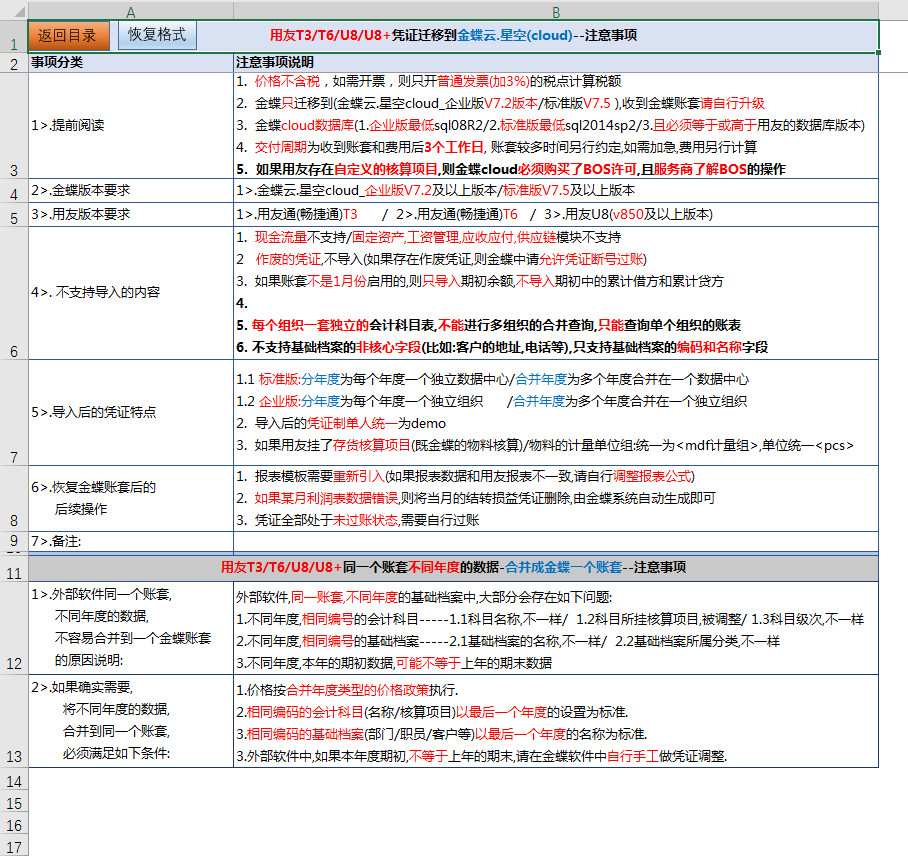
Task: Select column B header
Action: point(555,10)
